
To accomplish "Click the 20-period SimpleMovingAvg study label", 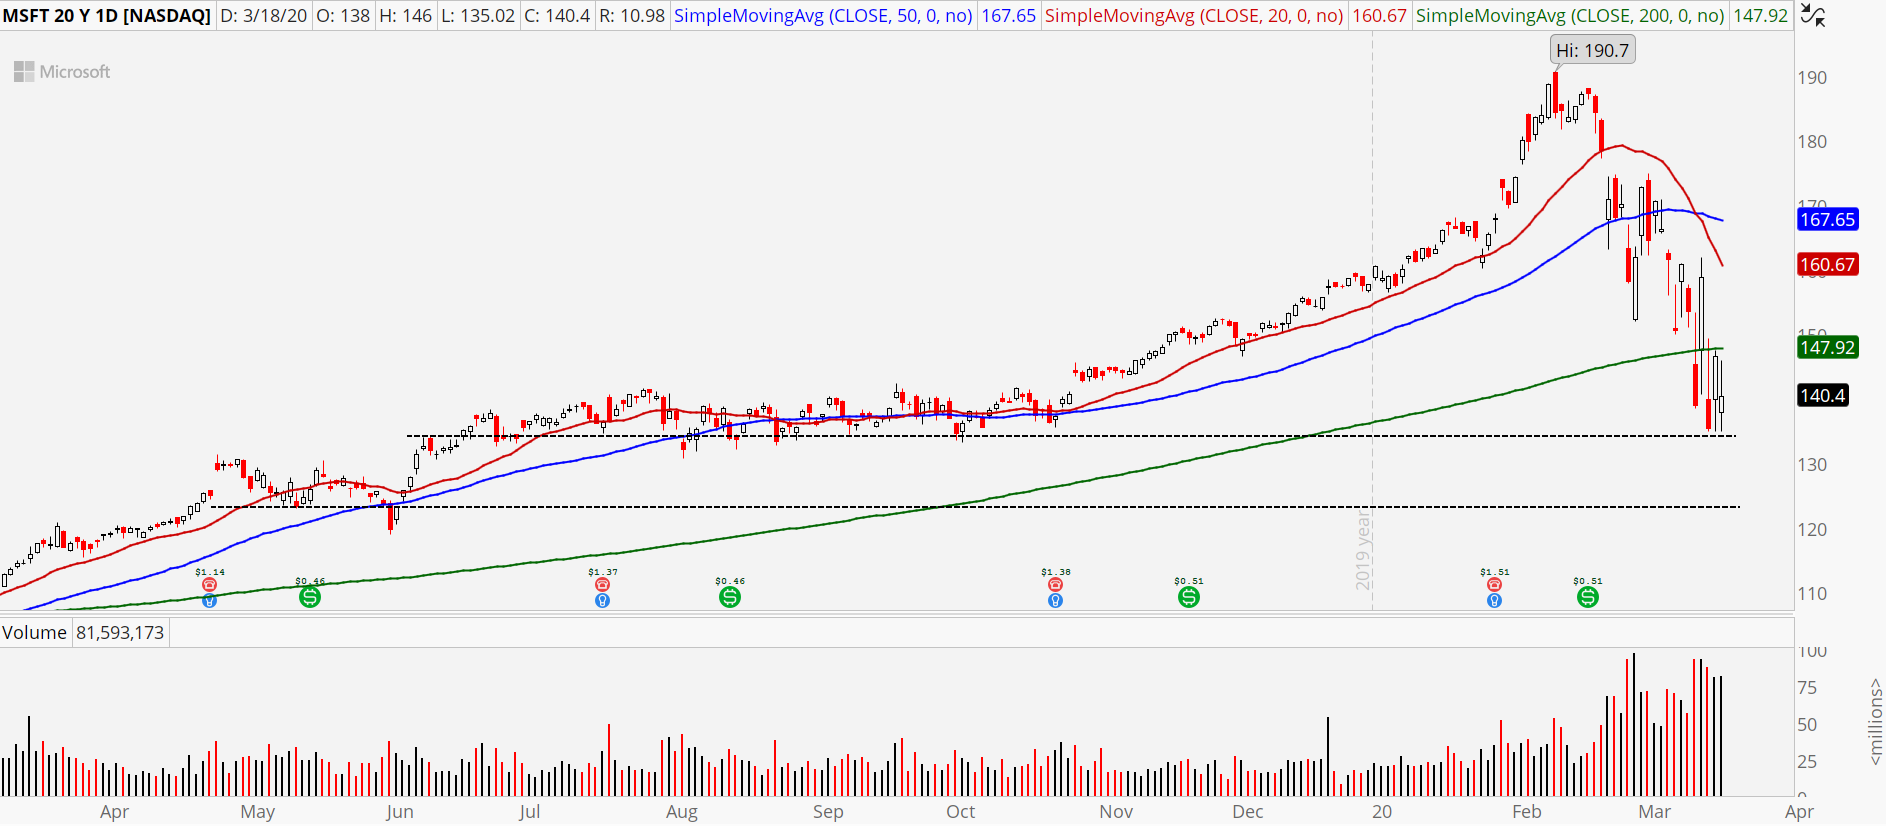I will click(x=1194, y=16).
